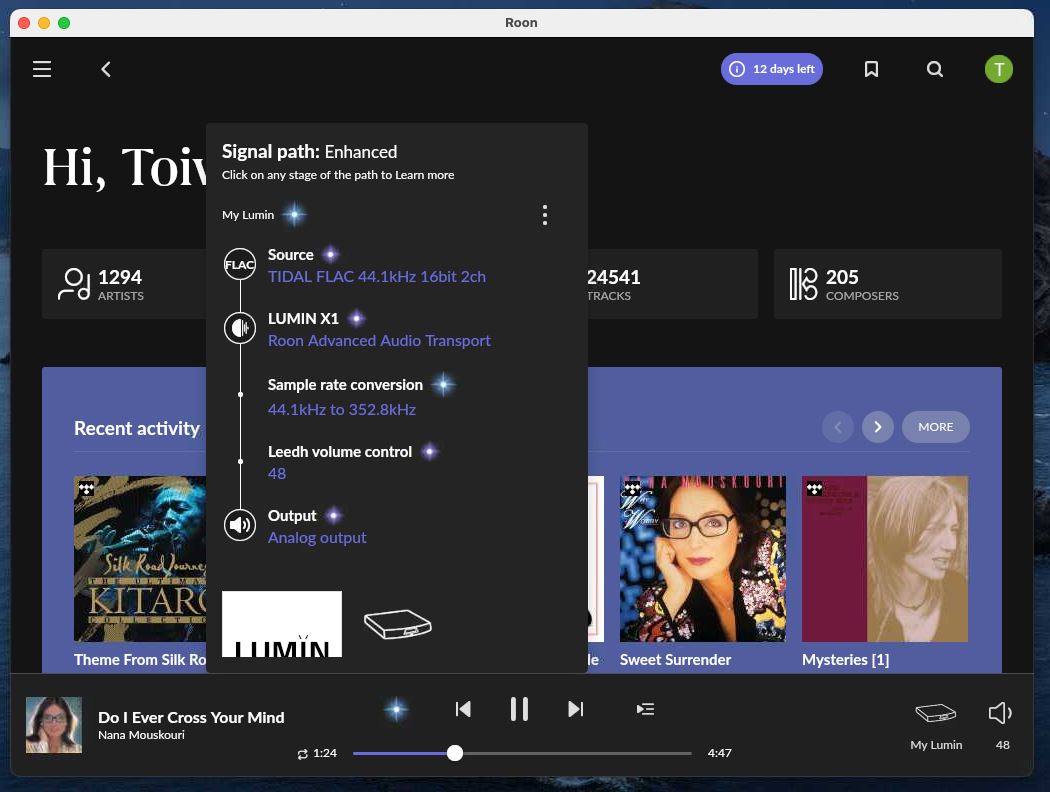Select the My Lumin zone icon

pyautogui.click(x=935, y=713)
